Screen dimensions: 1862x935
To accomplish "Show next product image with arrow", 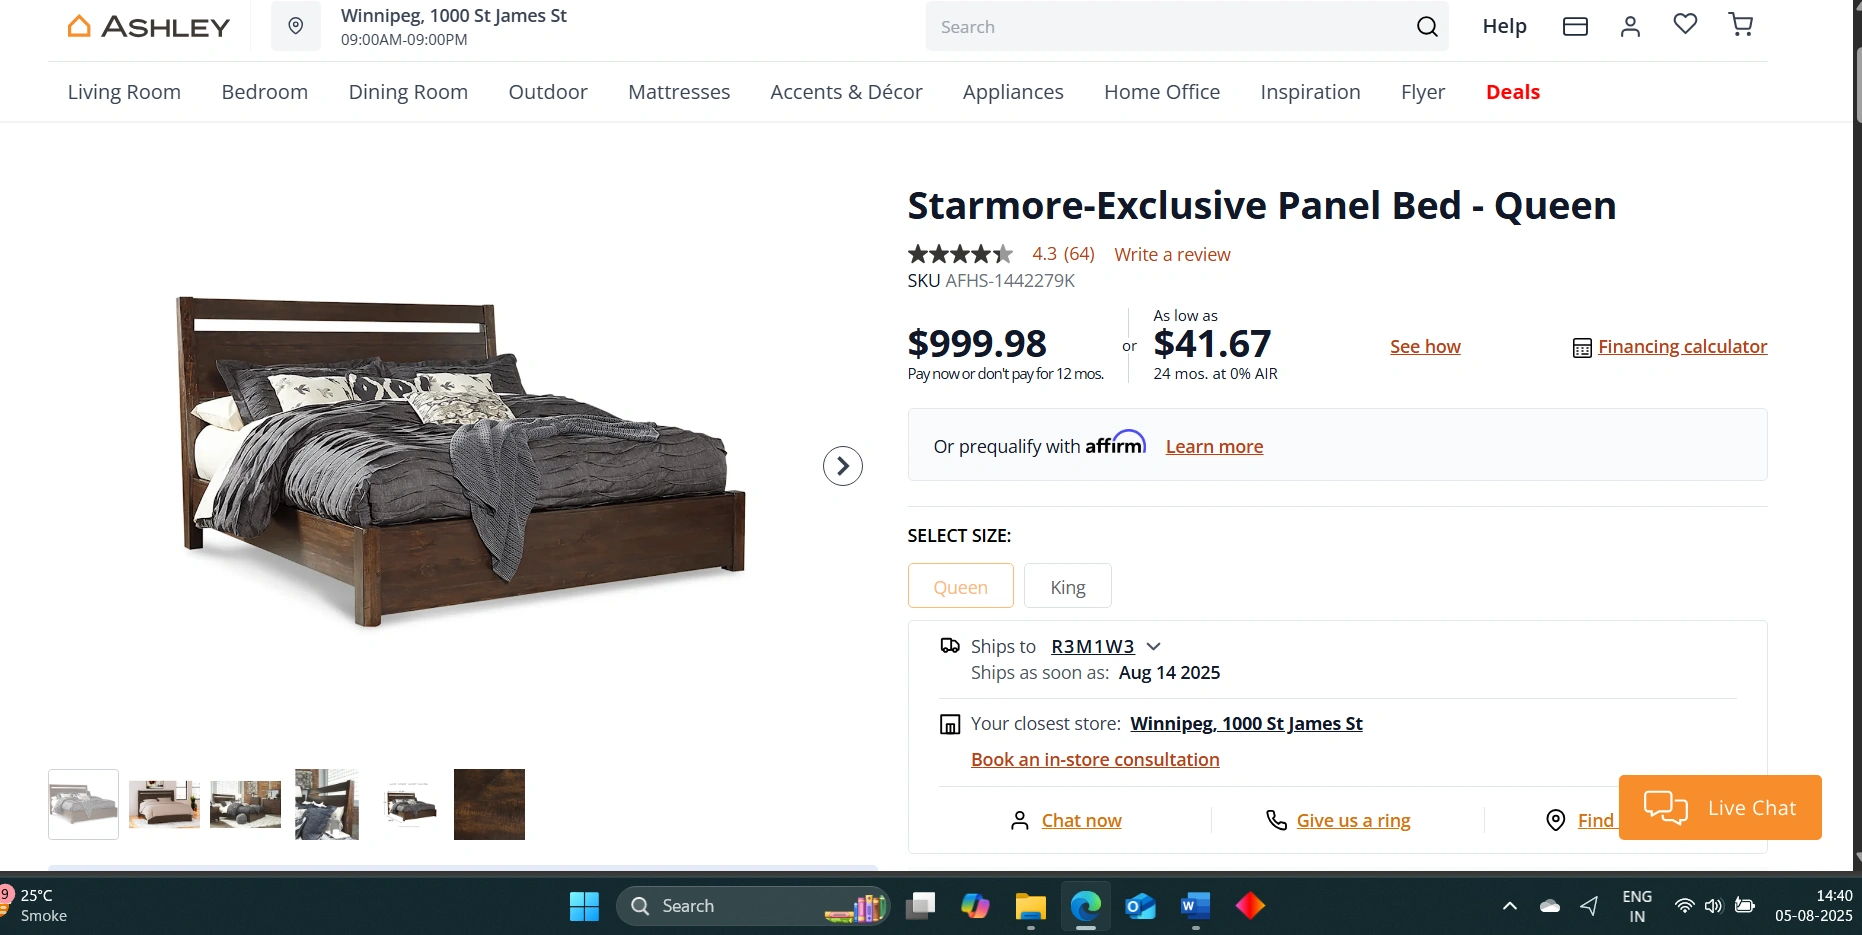I will [x=843, y=466].
